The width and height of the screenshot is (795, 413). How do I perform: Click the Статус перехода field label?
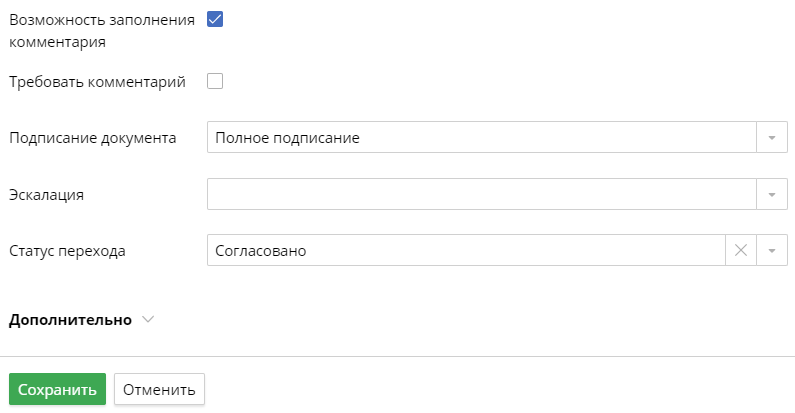coord(67,250)
